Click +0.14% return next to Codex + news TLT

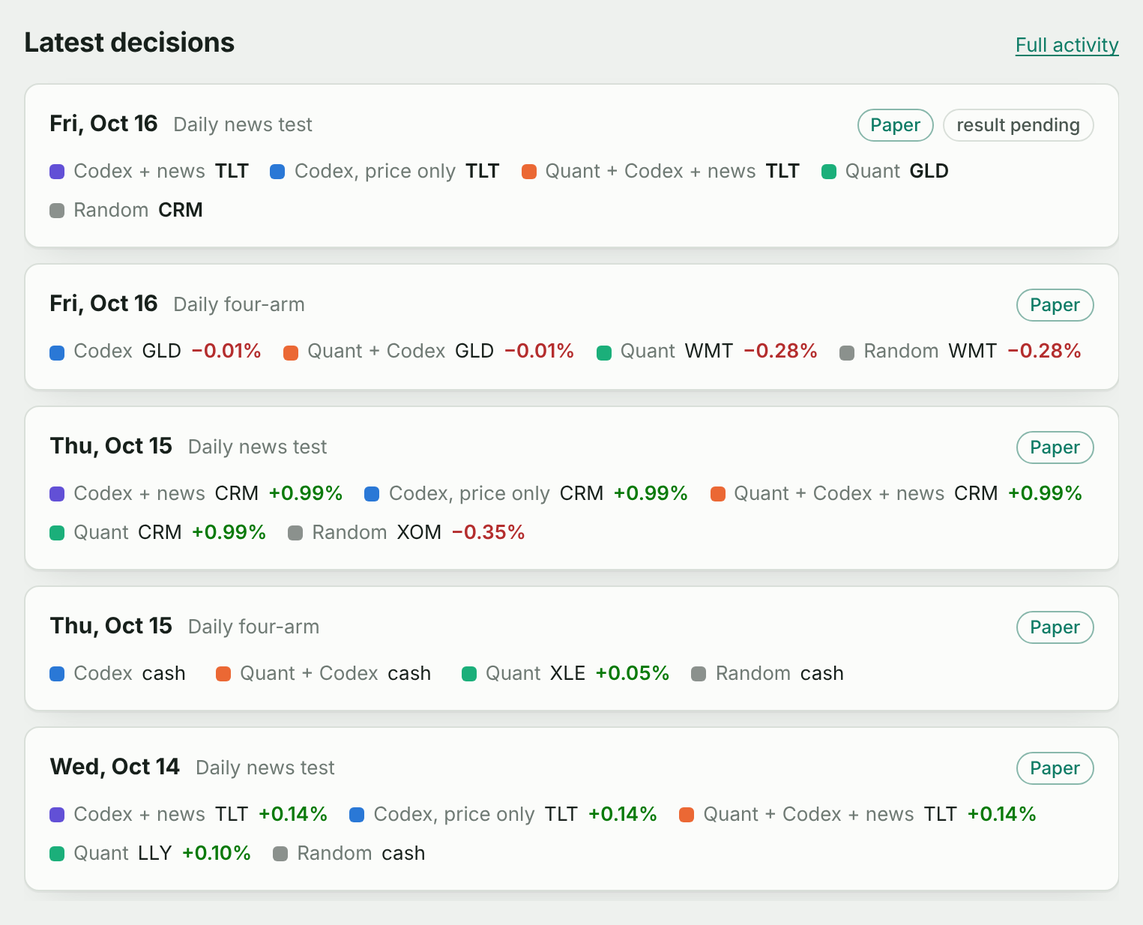[x=293, y=814]
